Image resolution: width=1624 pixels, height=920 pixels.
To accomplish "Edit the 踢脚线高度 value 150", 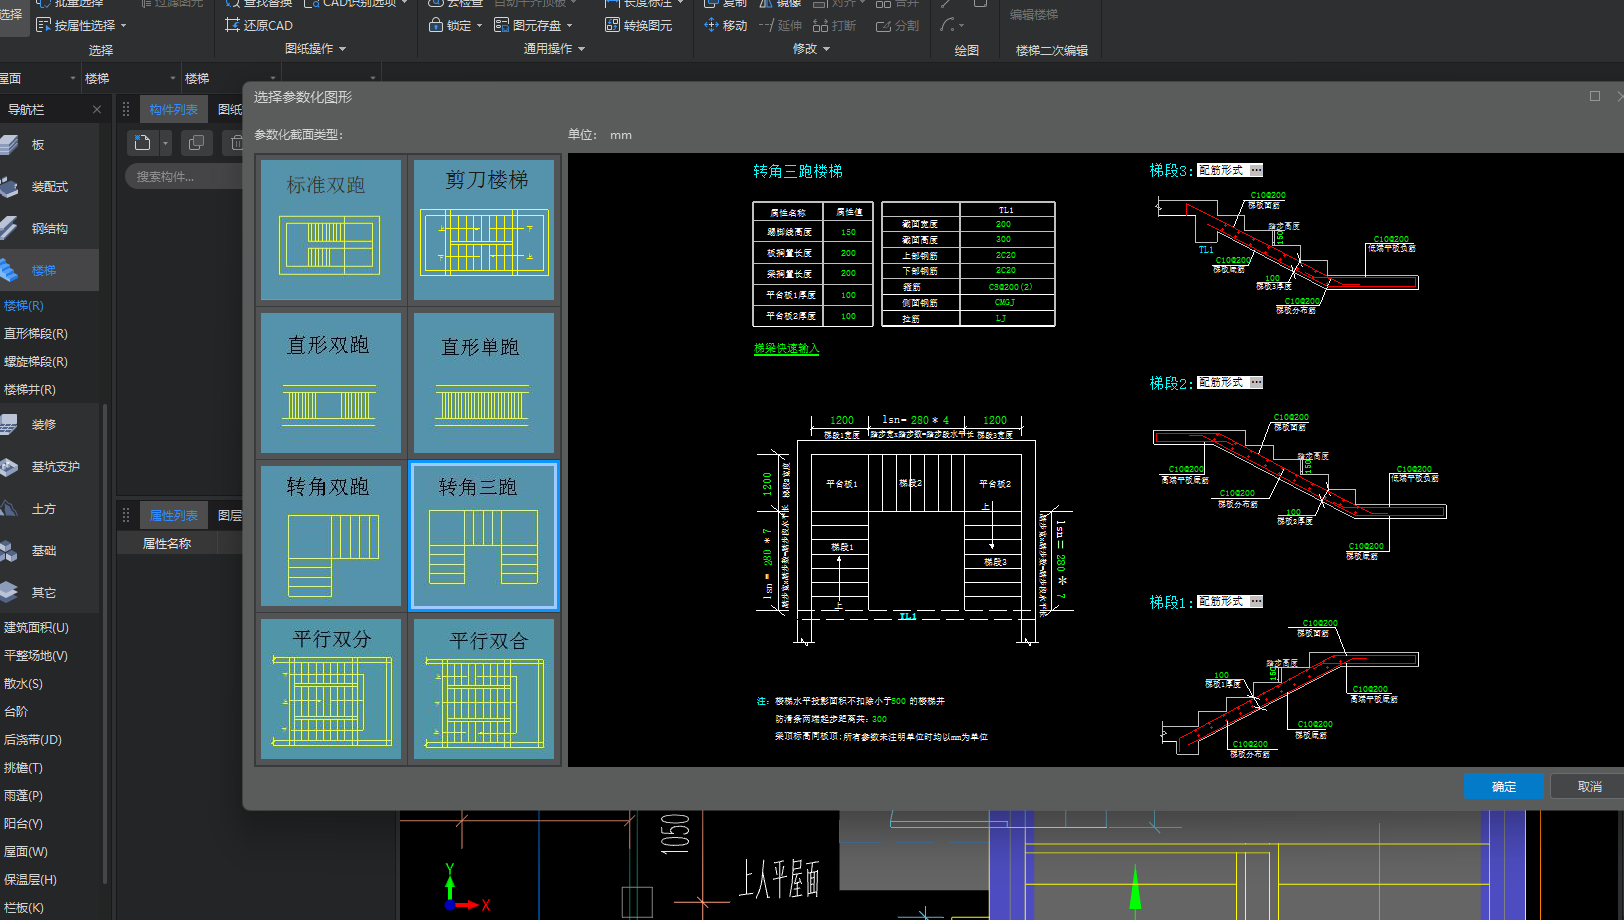I will [x=848, y=232].
